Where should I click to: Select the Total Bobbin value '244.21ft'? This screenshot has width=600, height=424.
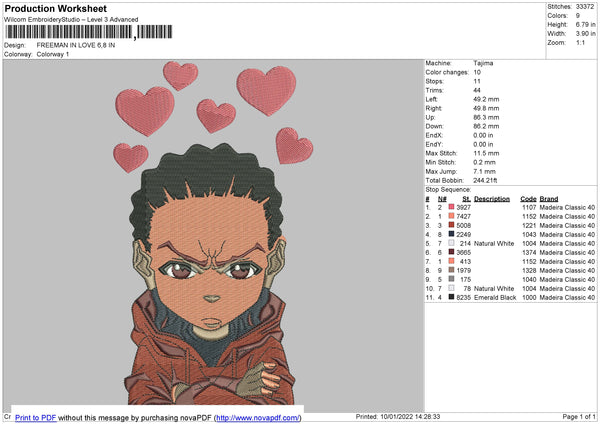485,180
